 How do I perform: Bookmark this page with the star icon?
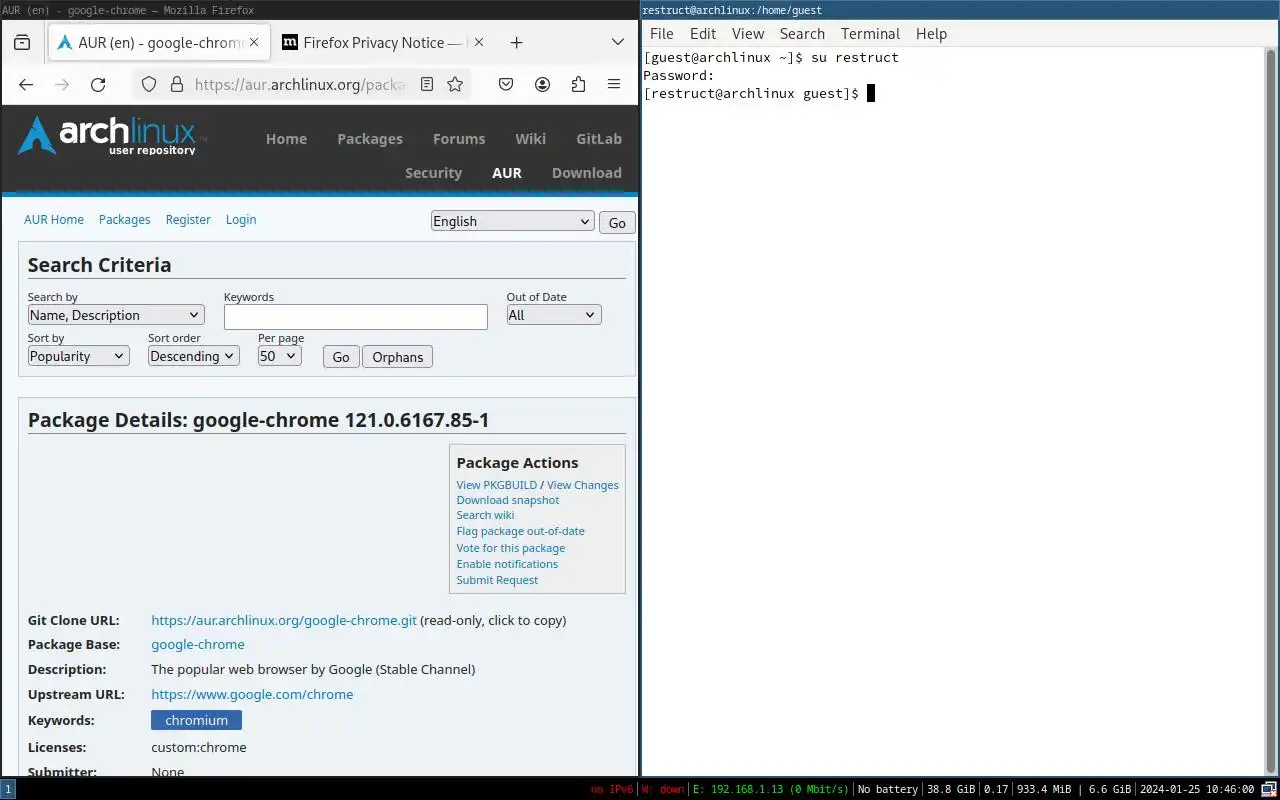pos(455,85)
